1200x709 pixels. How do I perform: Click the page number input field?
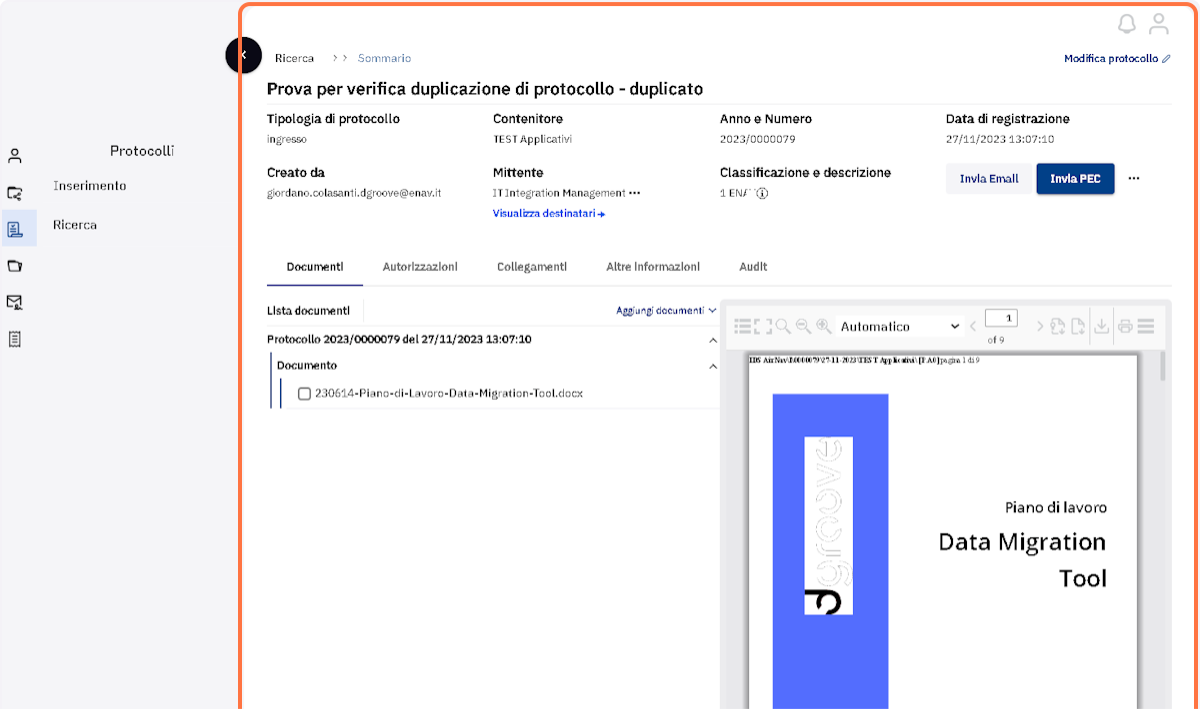pyautogui.click(x=1001, y=318)
